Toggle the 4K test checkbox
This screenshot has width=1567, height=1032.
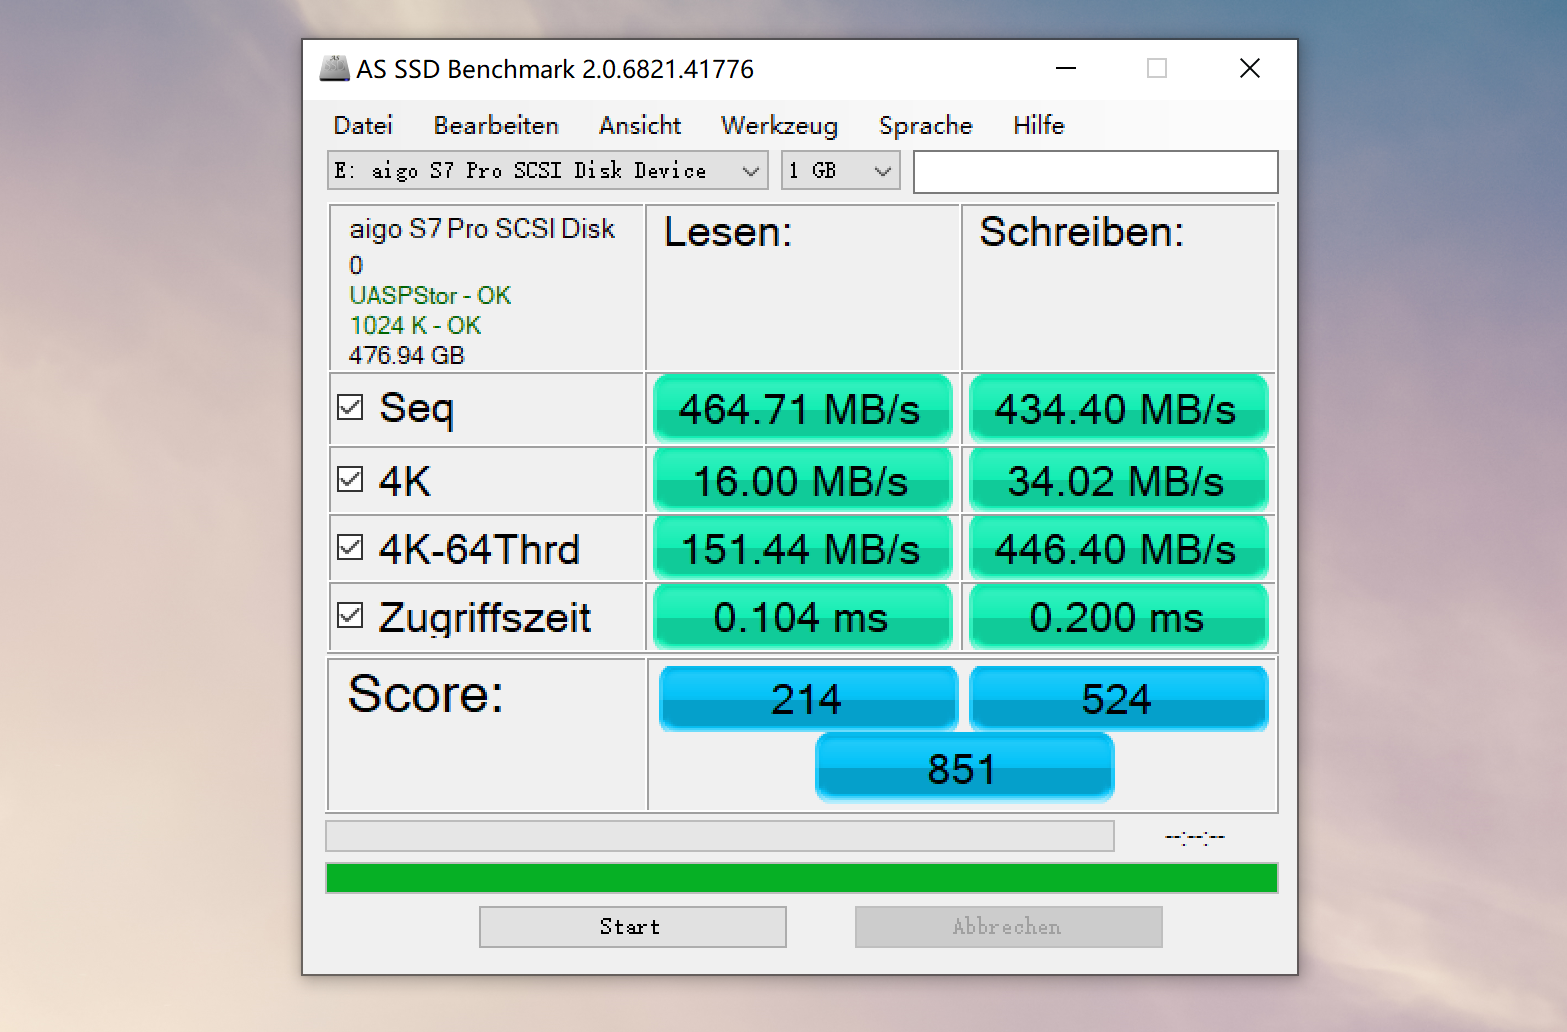(x=350, y=479)
